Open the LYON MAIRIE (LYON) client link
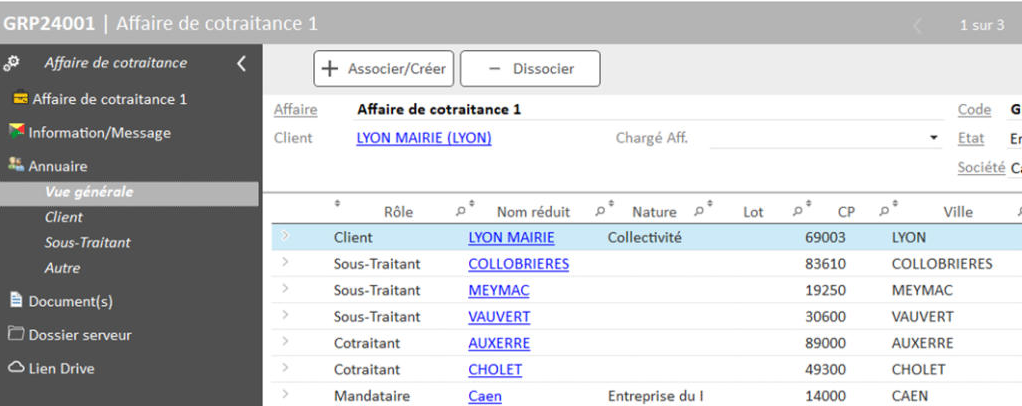 coord(424,138)
